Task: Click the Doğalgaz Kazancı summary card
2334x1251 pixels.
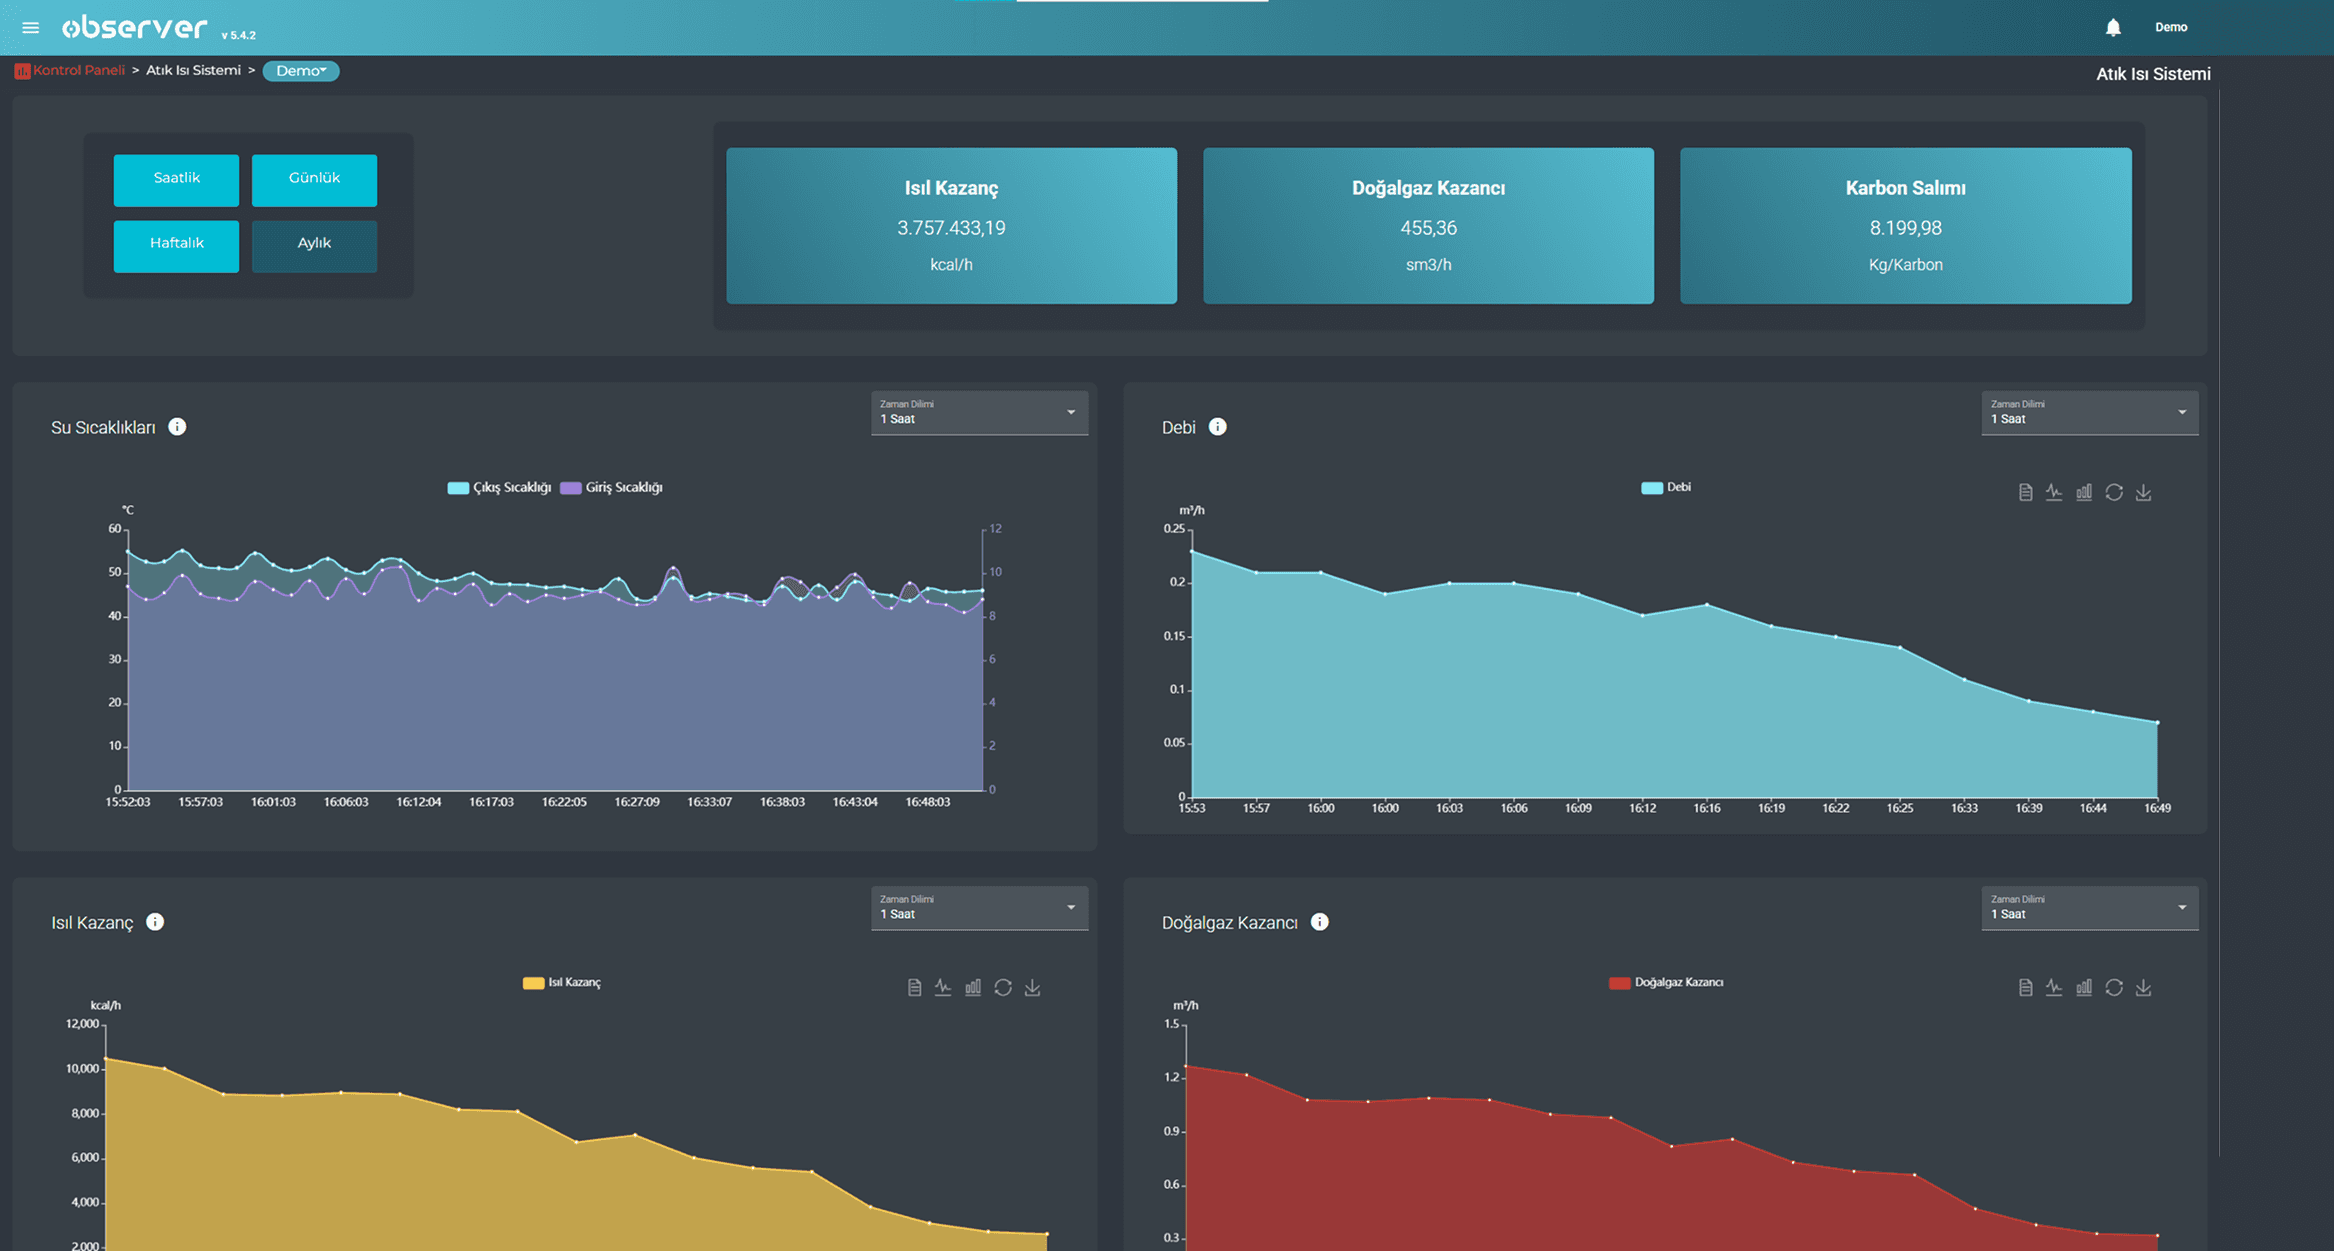Action: (1428, 226)
